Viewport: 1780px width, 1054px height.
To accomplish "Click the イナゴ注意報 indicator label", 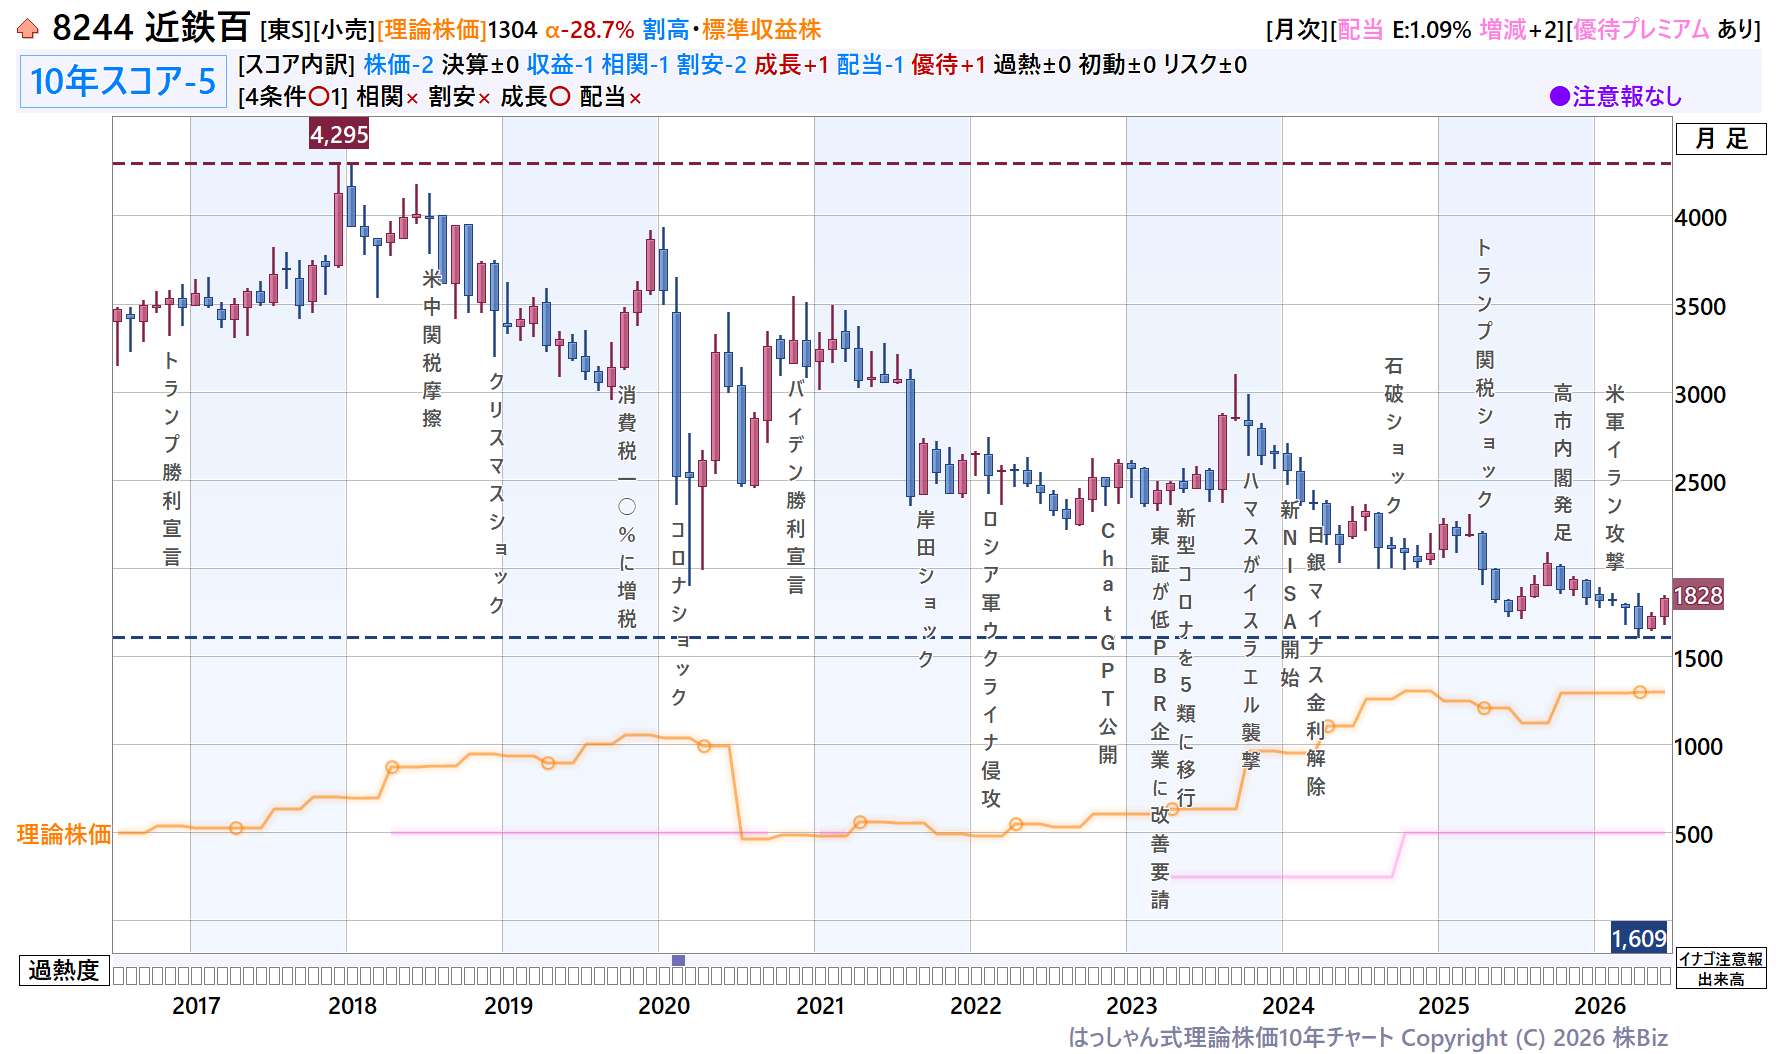I will [x=1721, y=959].
